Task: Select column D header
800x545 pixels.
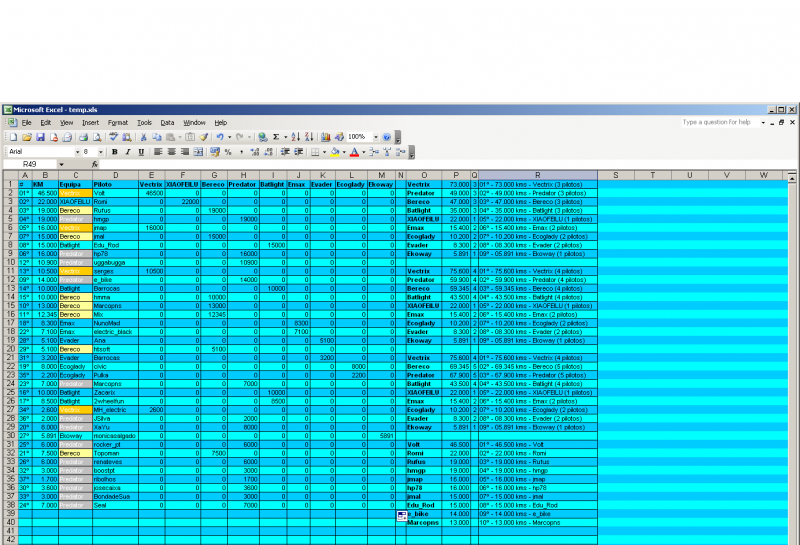Action: pos(115,175)
